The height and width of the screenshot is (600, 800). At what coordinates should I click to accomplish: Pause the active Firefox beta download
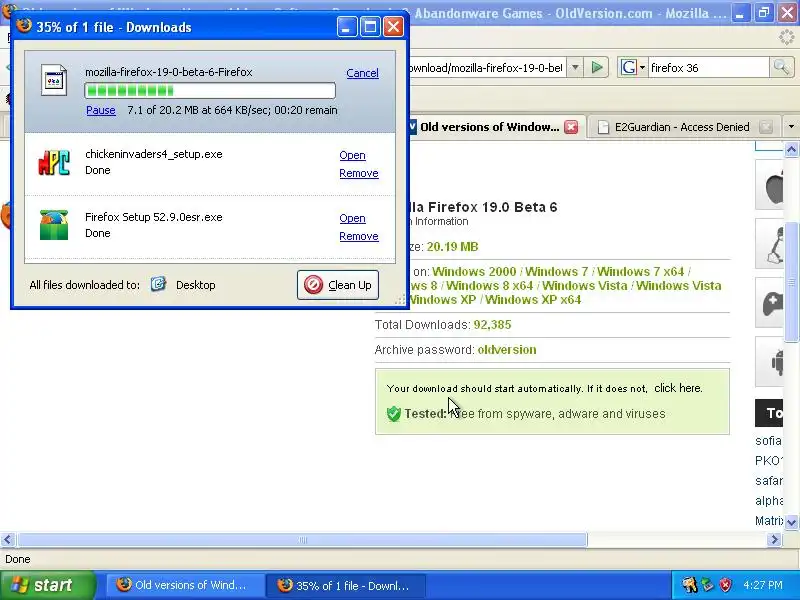(101, 110)
